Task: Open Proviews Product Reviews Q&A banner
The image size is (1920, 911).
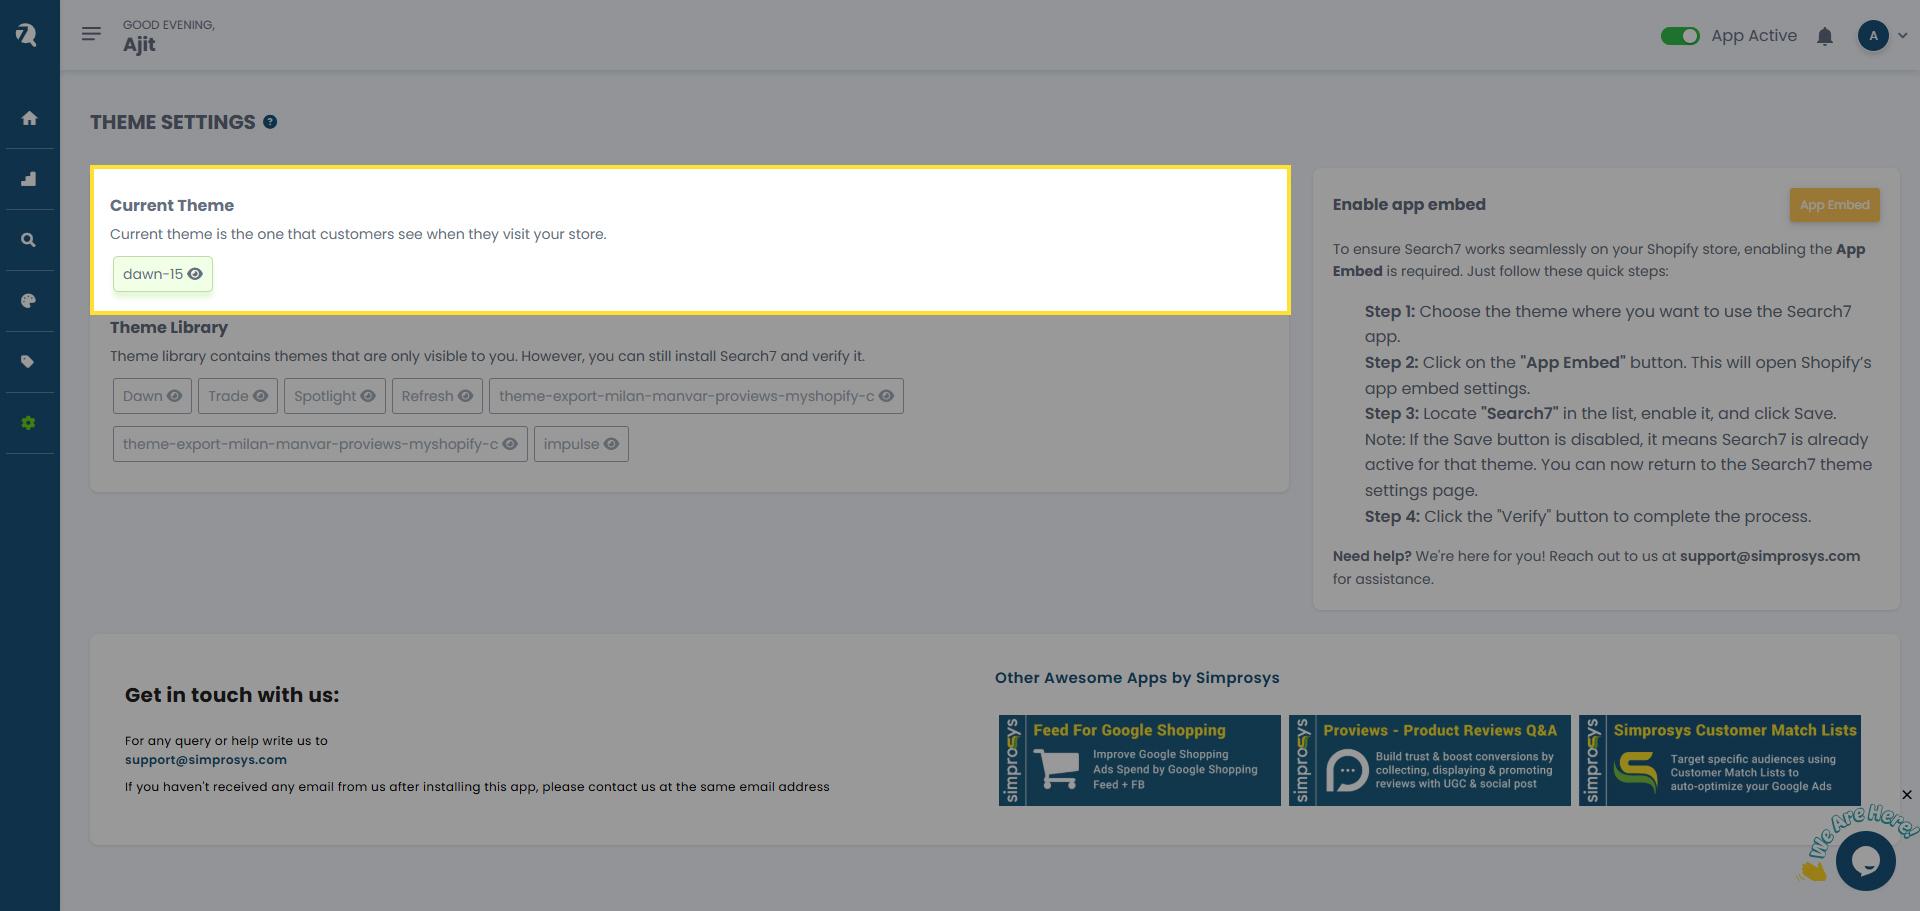Action: [1429, 760]
